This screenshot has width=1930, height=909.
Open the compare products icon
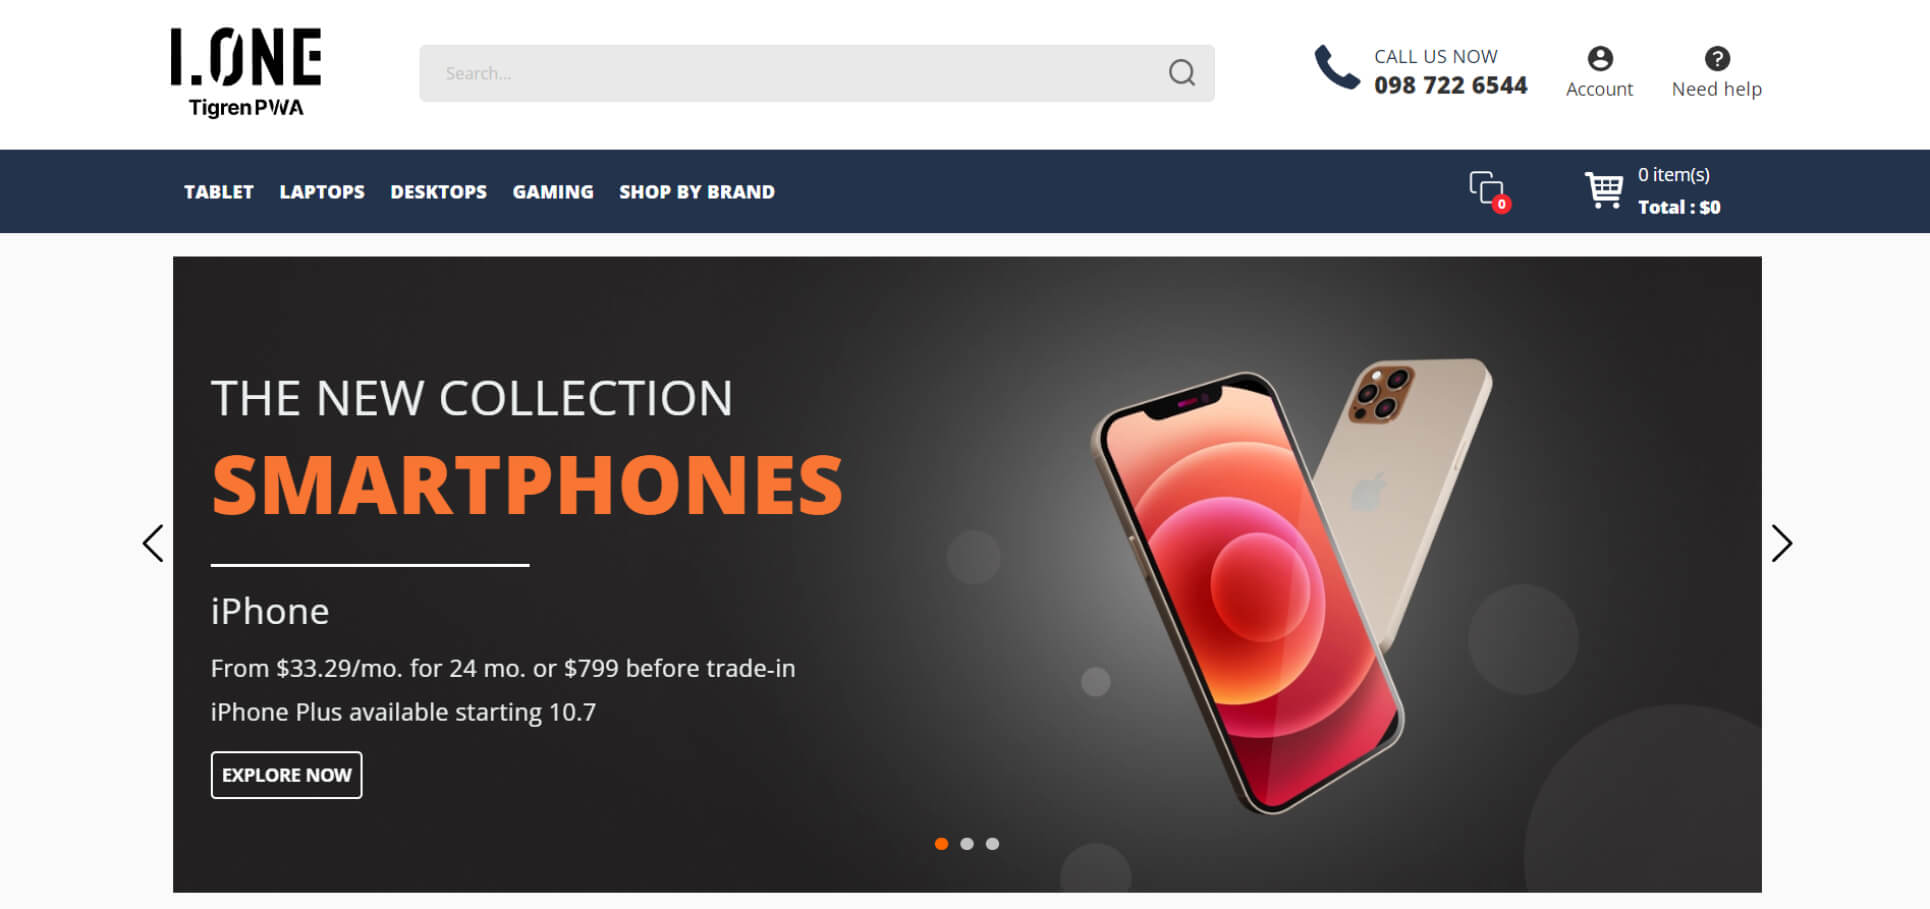coord(1489,190)
